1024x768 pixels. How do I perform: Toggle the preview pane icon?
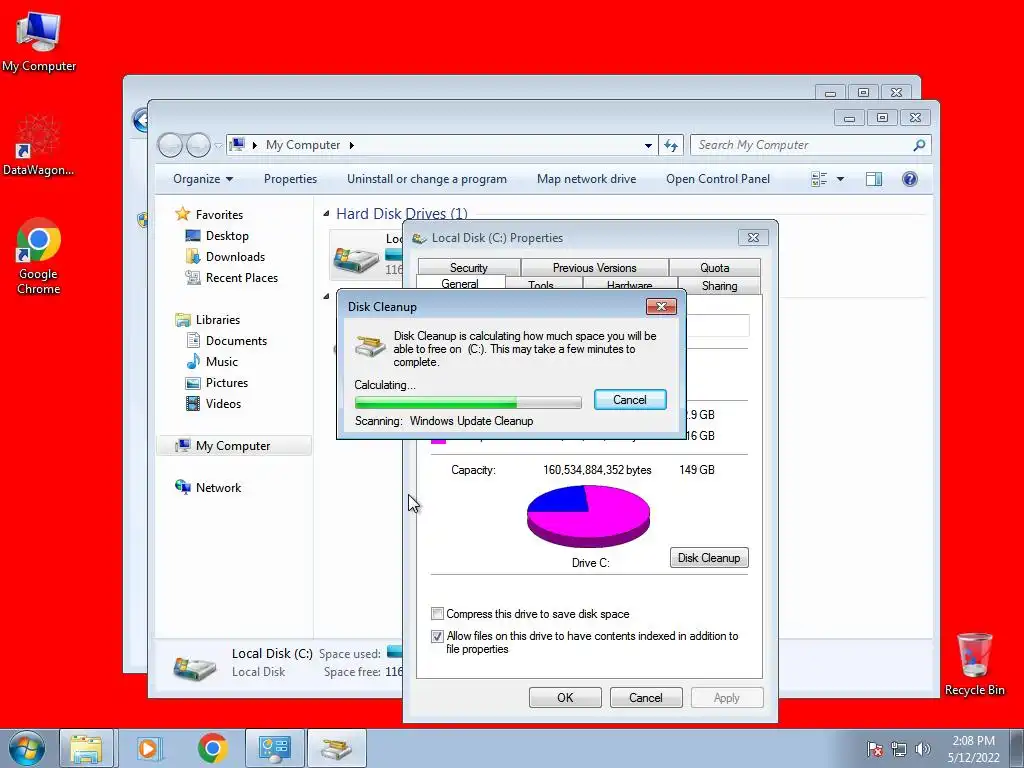[x=874, y=179]
